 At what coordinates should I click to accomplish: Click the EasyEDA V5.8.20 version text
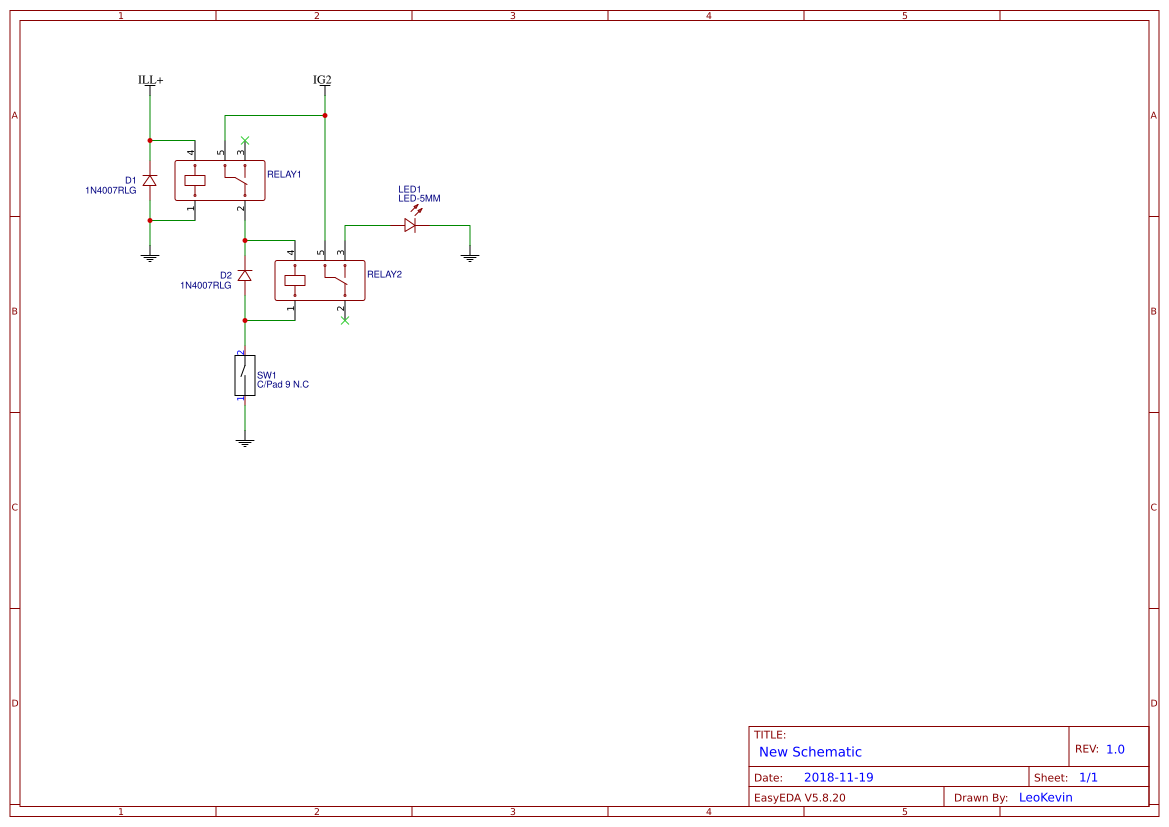tap(800, 797)
